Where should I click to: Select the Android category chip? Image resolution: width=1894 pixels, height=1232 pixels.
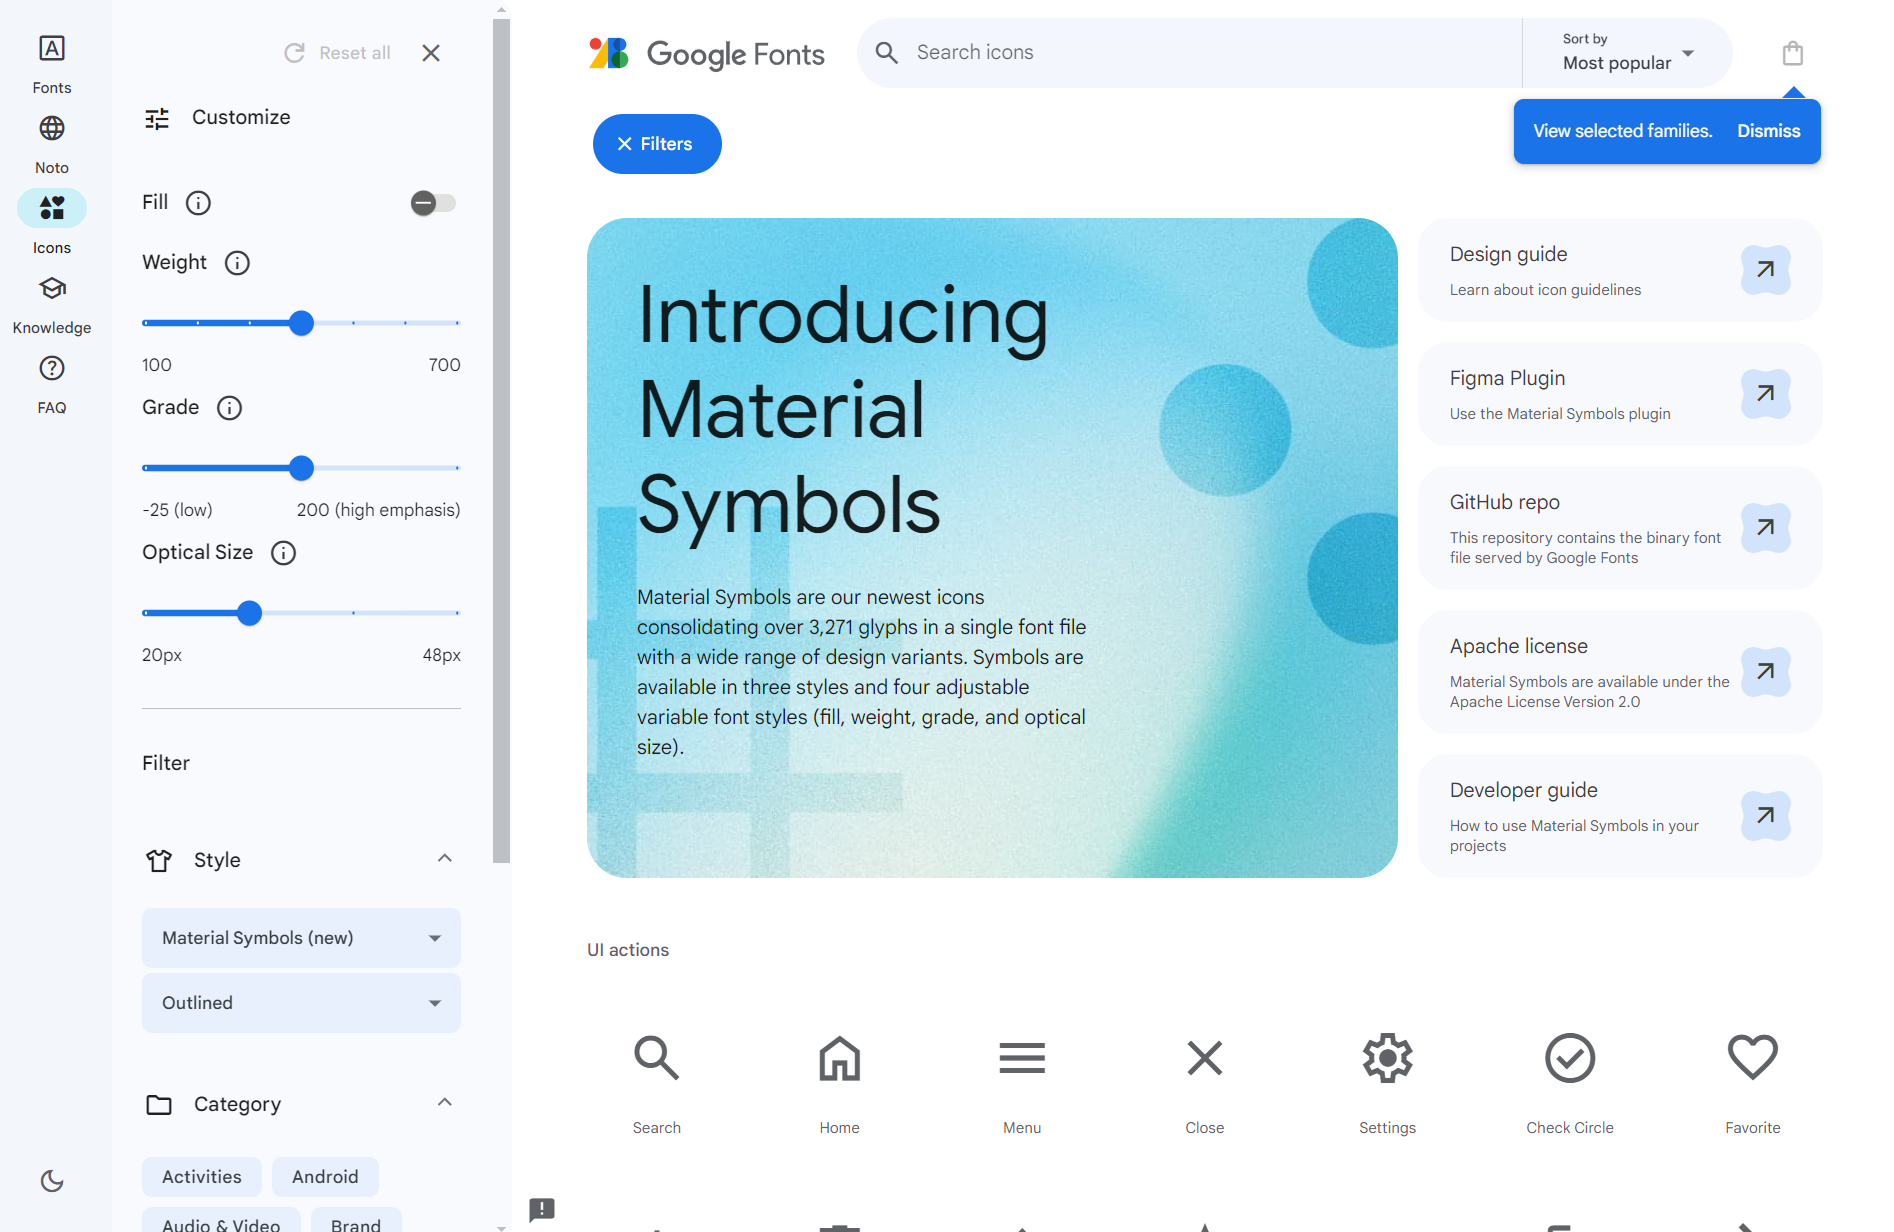click(x=325, y=1177)
